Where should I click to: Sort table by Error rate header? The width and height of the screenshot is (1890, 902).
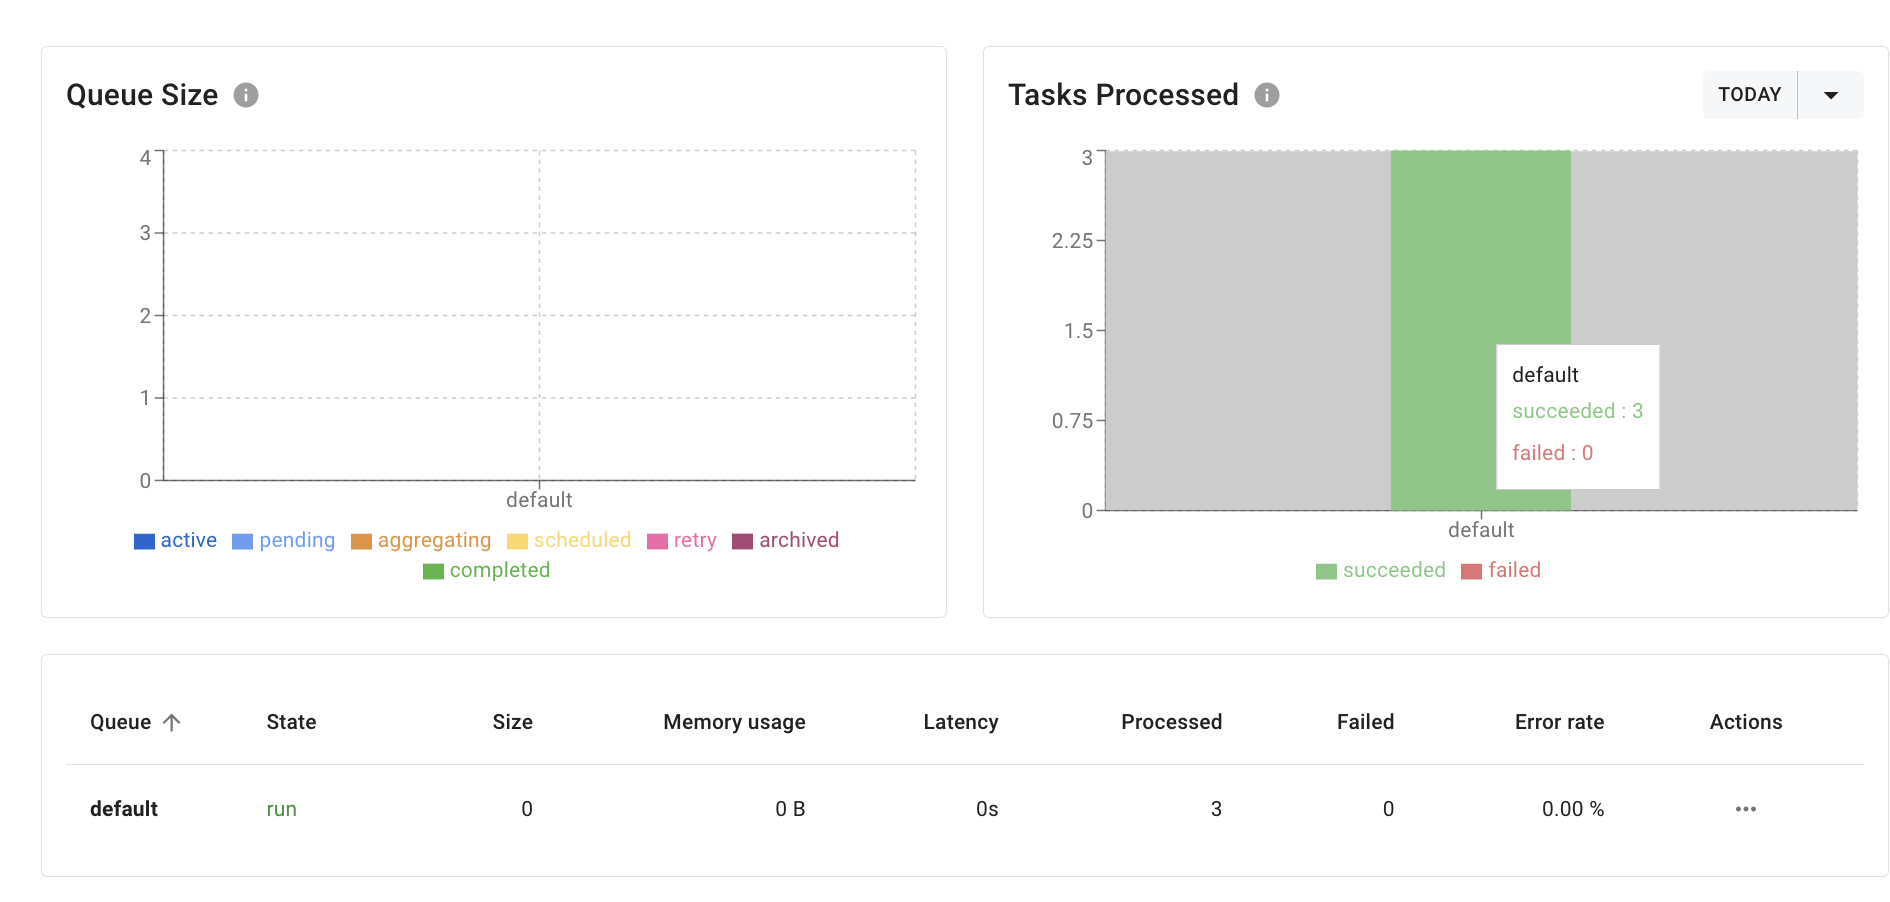[1558, 722]
